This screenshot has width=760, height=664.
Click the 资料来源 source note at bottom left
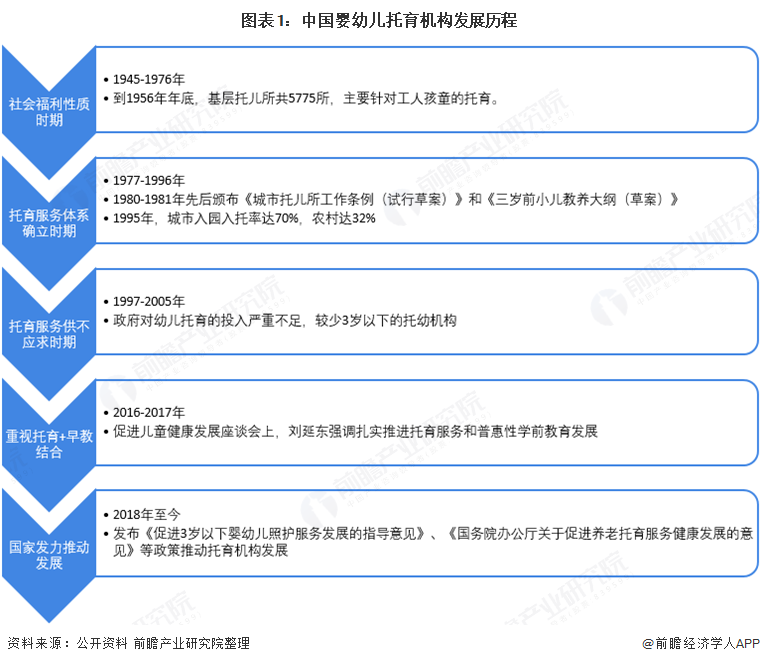click(128, 643)
